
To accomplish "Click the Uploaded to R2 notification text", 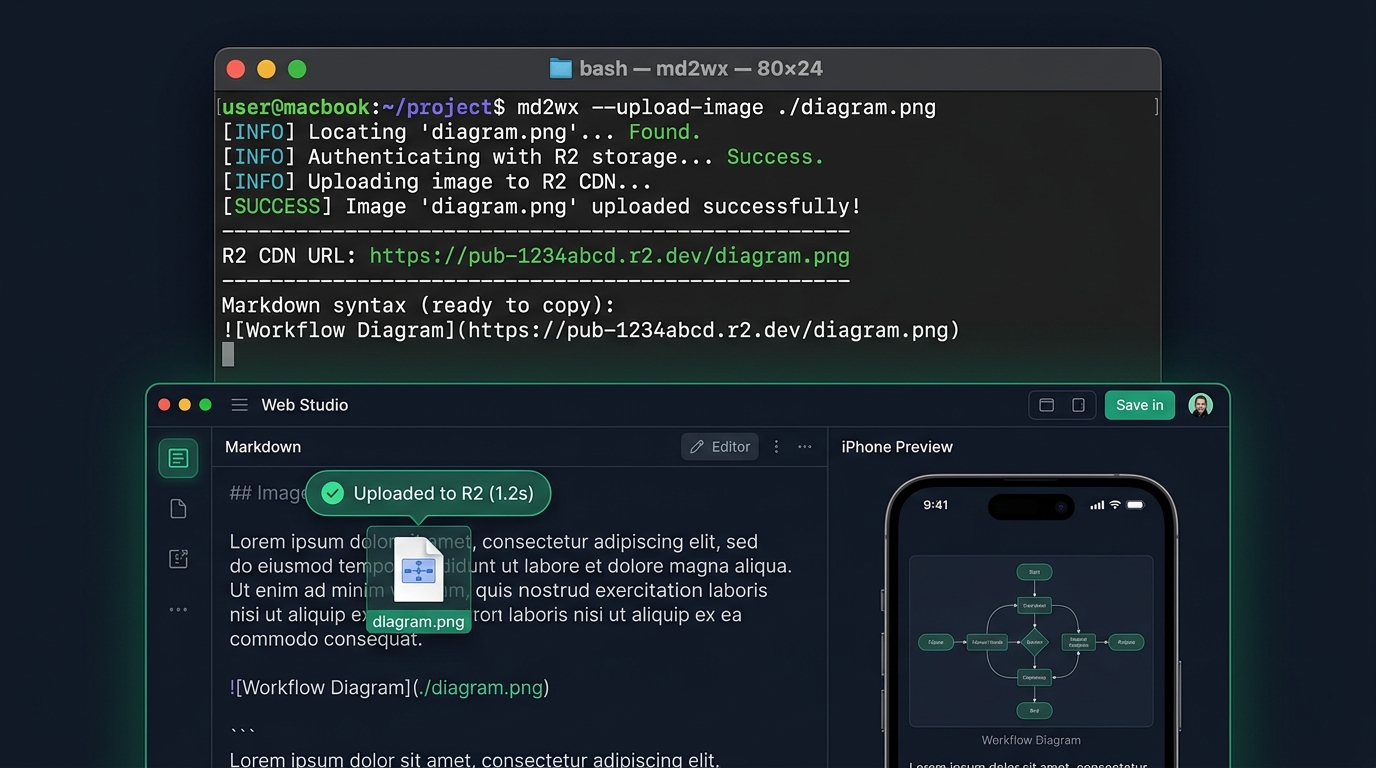I will (443, 493).
